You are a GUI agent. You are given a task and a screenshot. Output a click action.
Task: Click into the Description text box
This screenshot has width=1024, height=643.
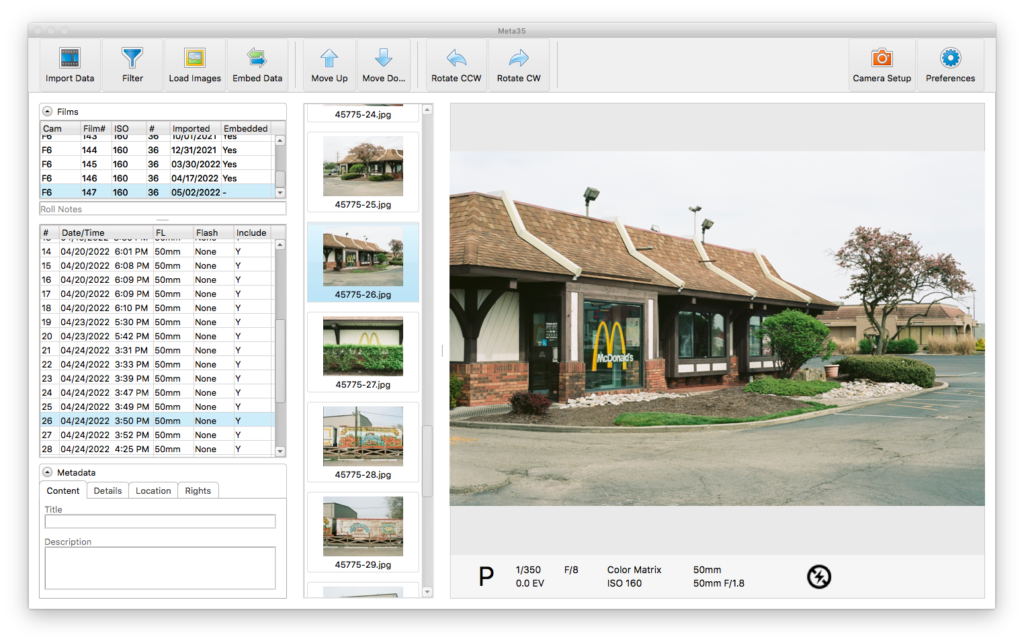point(160,568)
